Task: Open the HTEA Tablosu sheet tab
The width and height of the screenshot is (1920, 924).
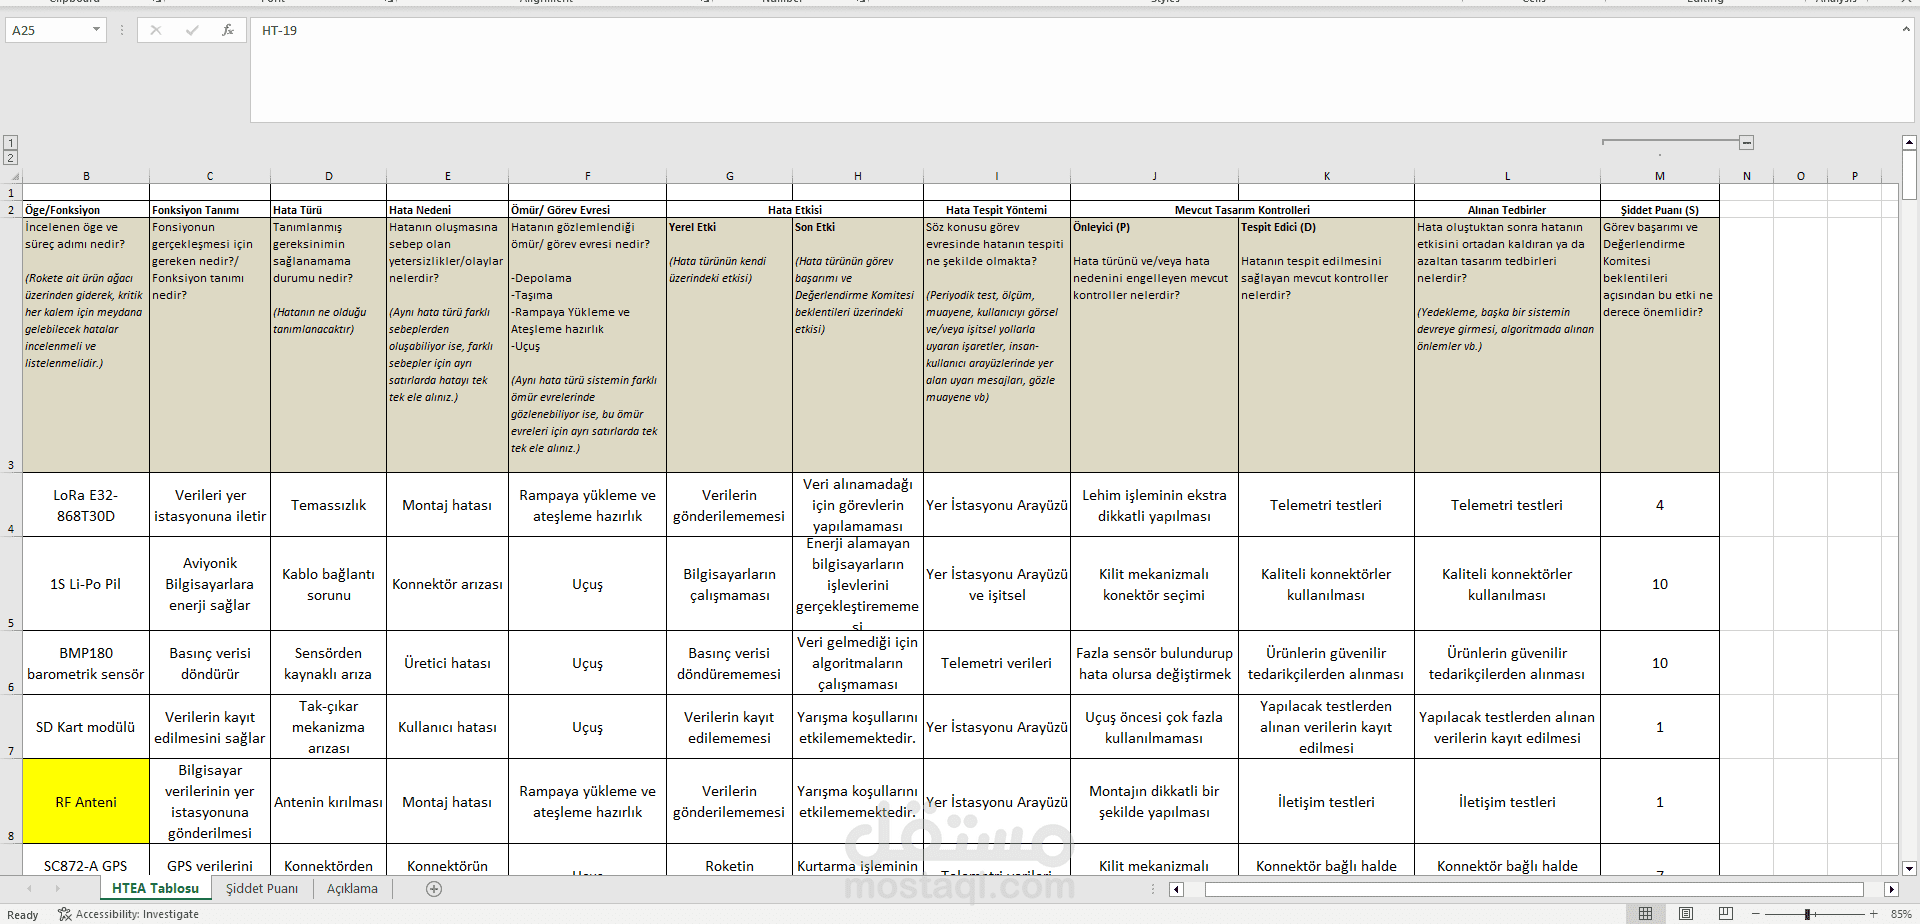Action: [155, 888]
